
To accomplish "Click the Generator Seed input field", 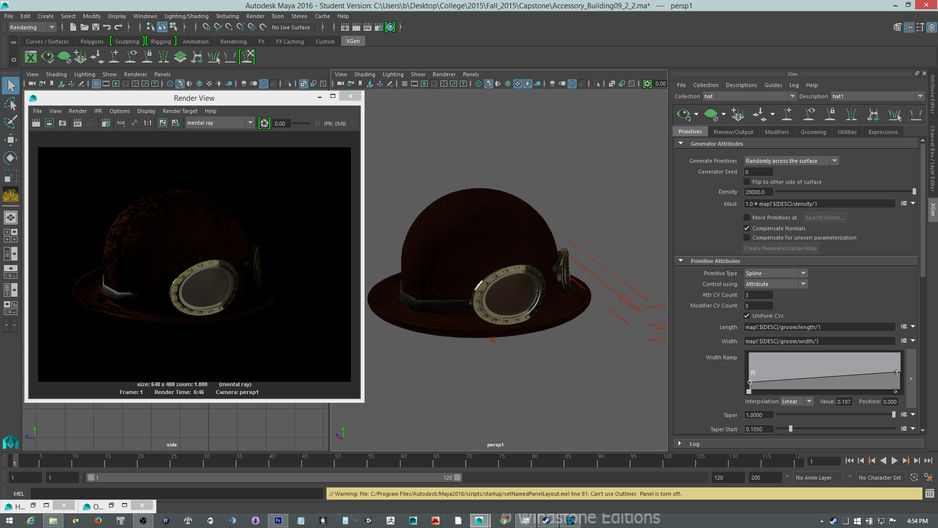I will (758, 172).
